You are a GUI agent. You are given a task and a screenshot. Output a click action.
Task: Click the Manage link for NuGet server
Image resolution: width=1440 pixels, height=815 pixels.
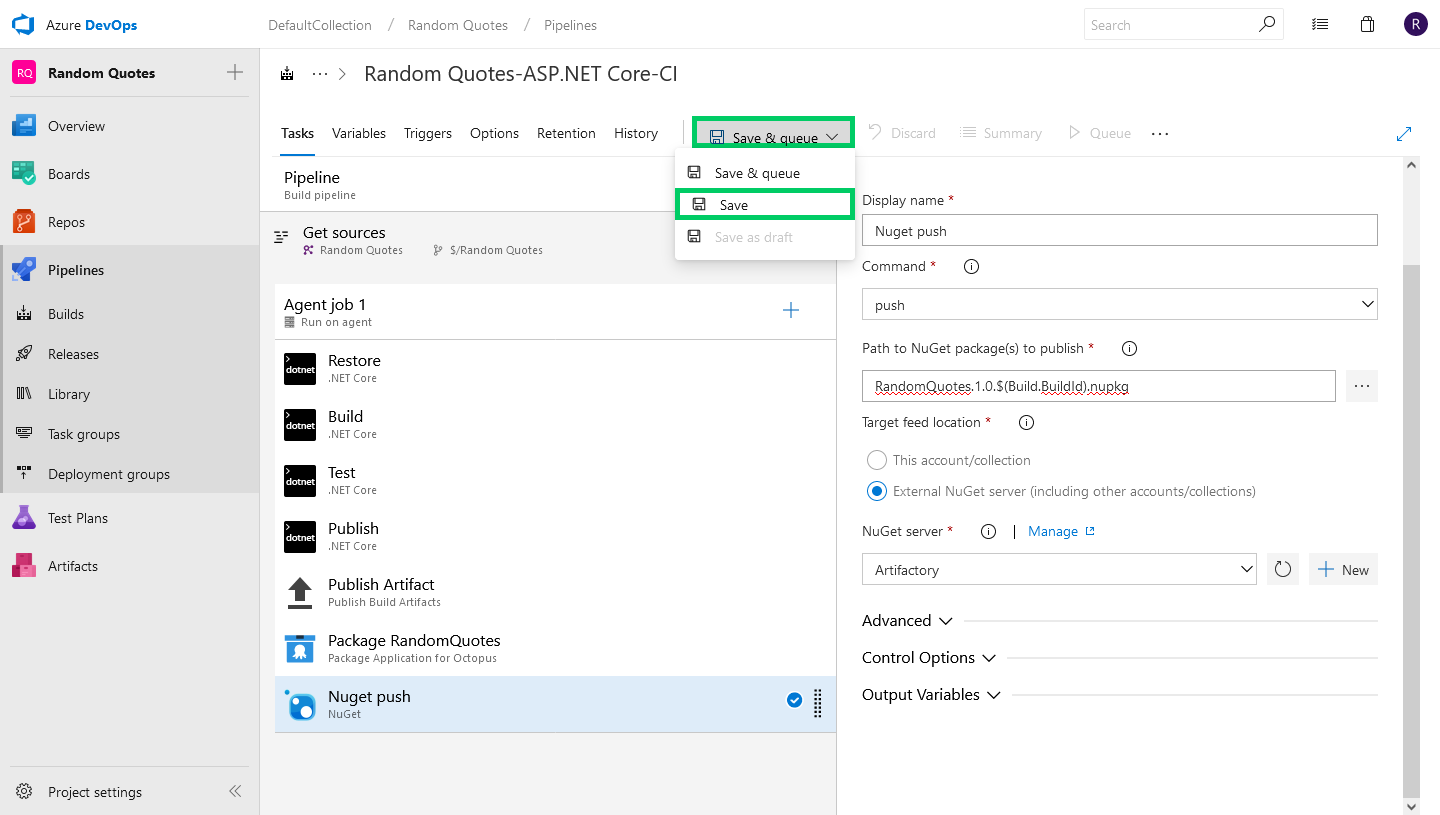click(x=1061, y=531)
